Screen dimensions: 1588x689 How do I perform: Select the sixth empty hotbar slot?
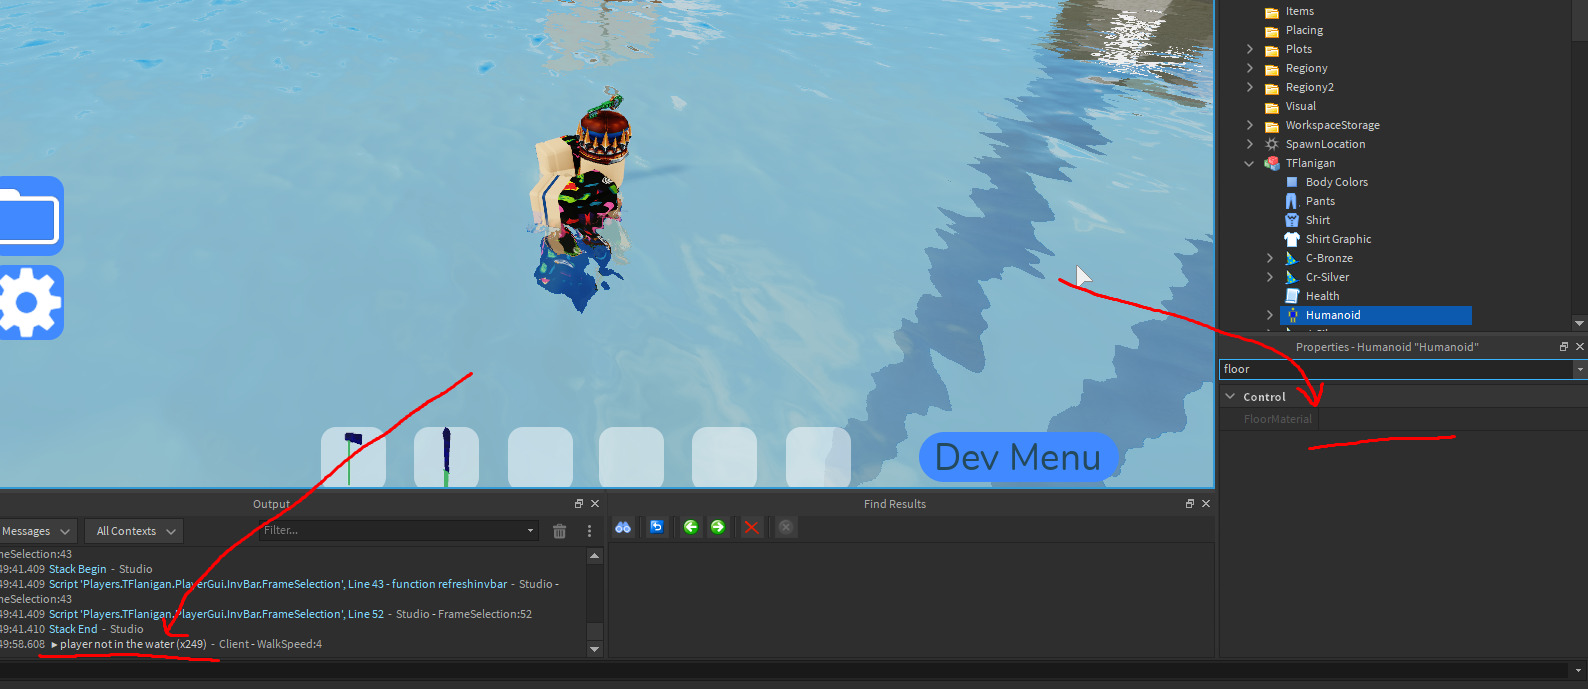pos(818,458)
